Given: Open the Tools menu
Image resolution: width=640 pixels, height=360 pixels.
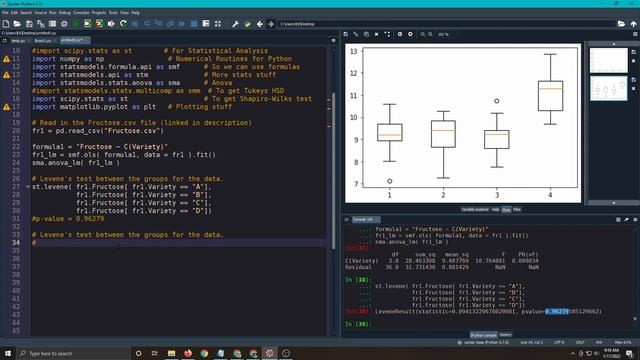Looking at the screenshot, I should click(113, 13).
